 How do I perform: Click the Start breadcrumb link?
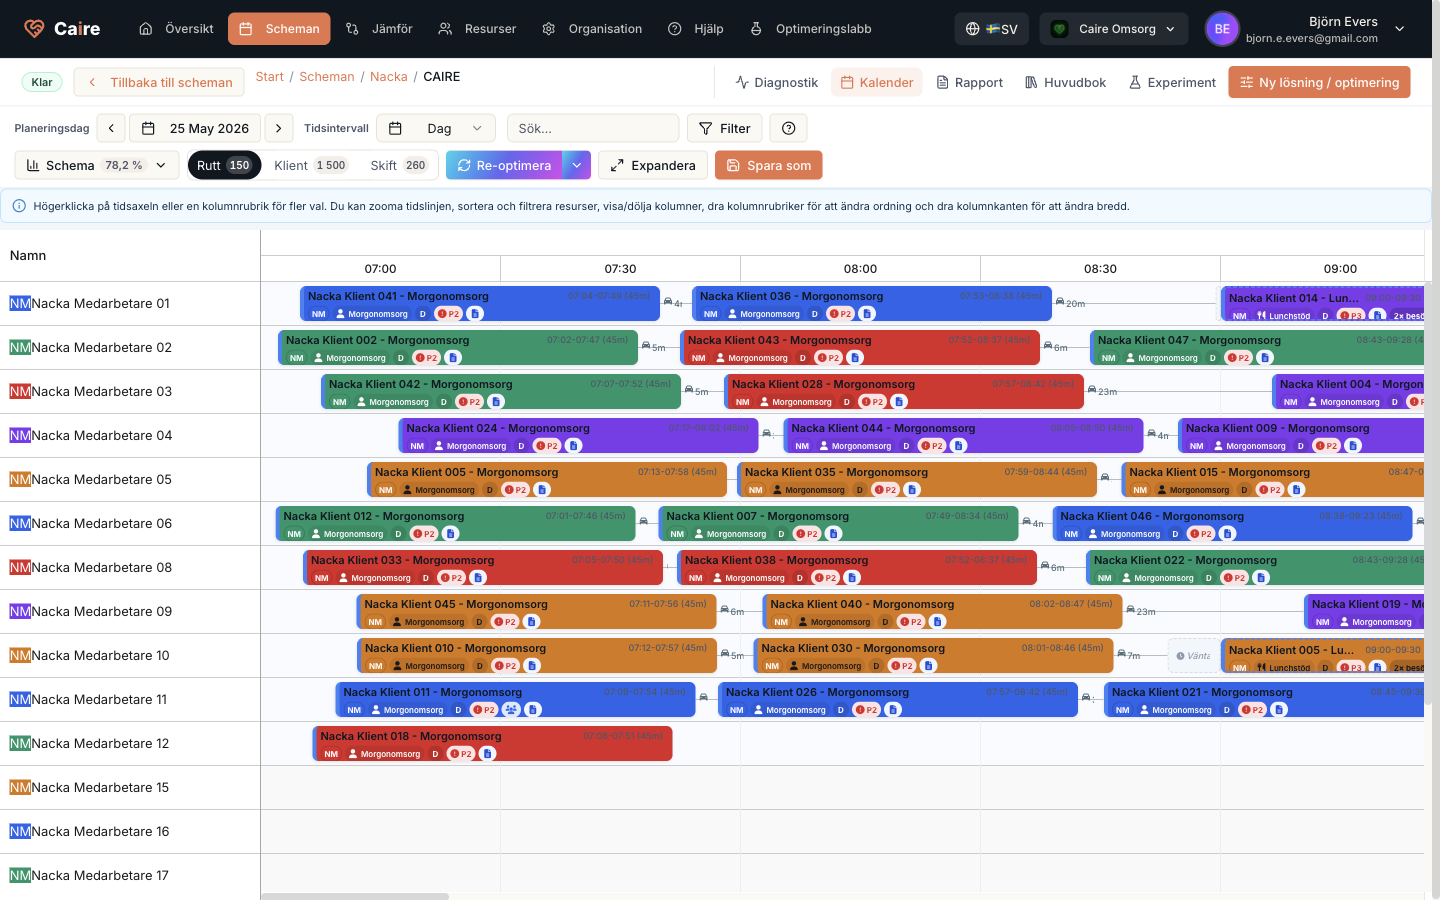coord(269,76)
